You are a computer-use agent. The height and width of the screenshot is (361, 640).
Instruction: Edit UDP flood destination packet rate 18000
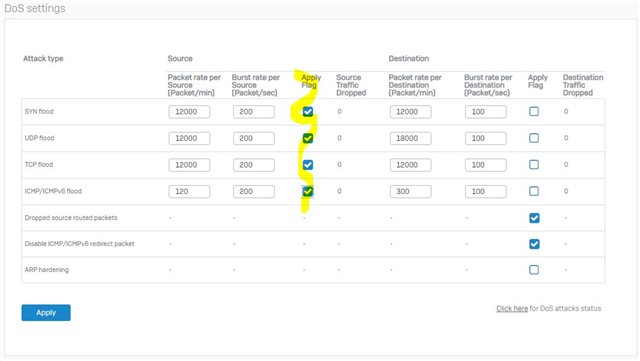pyautogui.click(x=411, y=138)
